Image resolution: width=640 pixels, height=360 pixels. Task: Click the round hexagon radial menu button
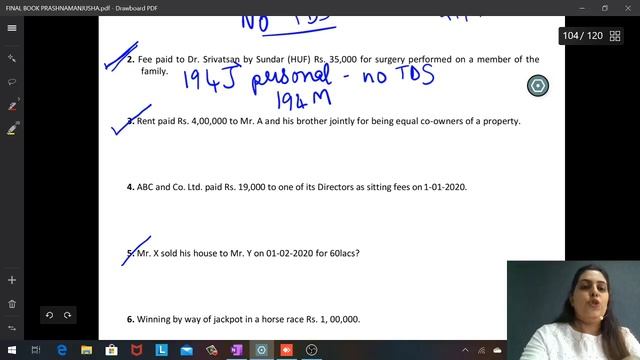pos(538,86)
